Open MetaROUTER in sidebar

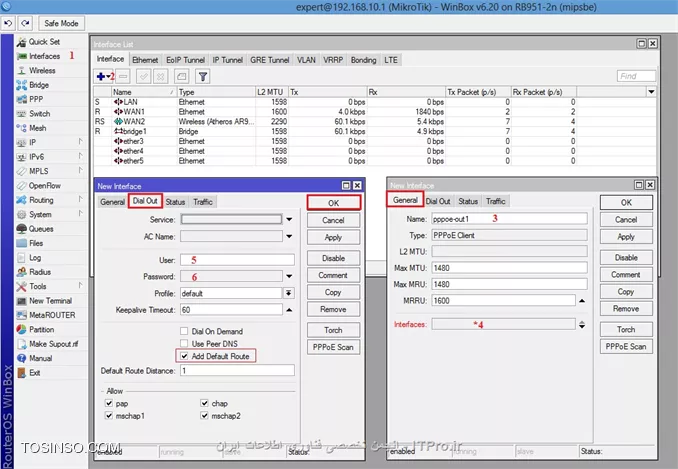tap(46, 315)
